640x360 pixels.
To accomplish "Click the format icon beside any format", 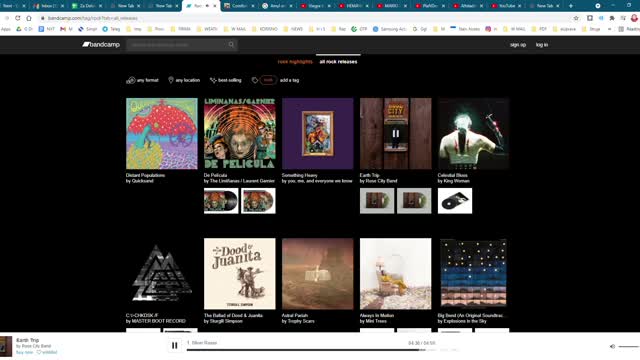I will point(131,80).
